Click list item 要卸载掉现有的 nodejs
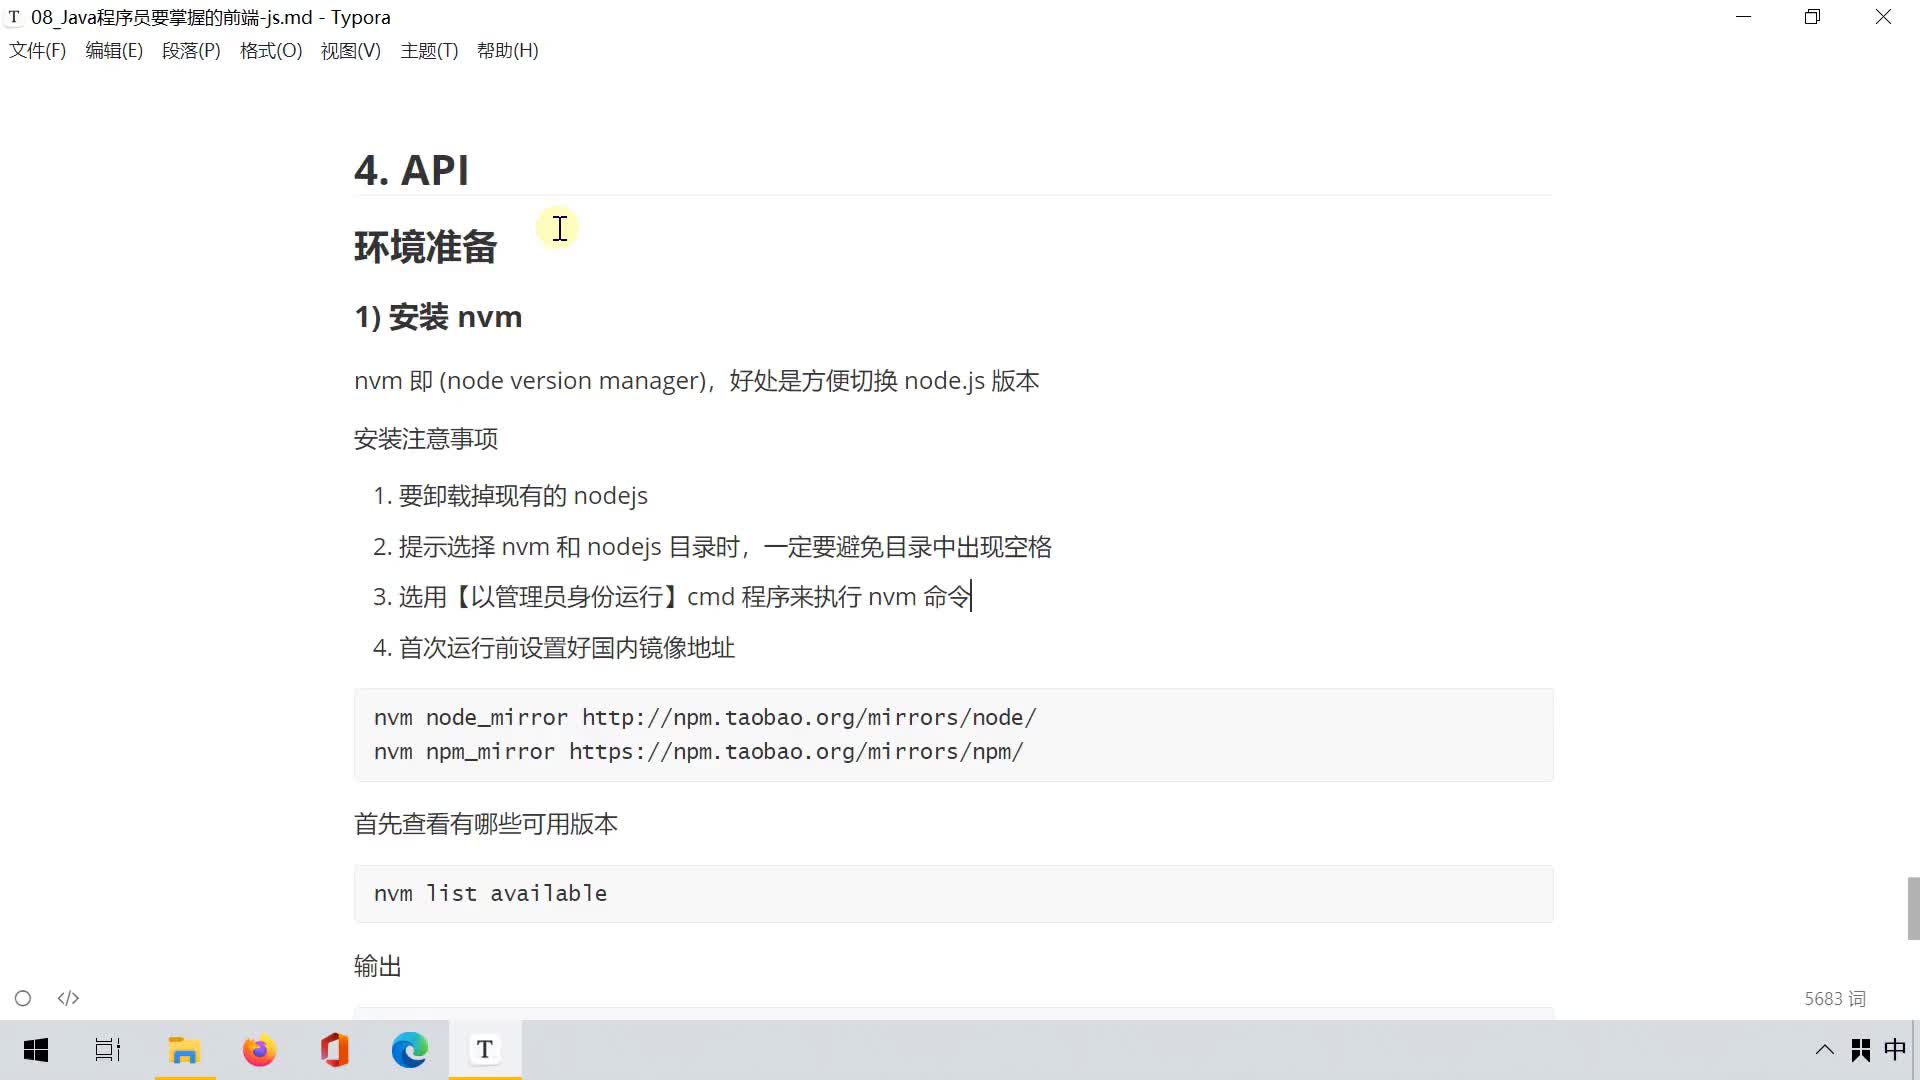1920x1080 pixels. click(x=523, y=496)
